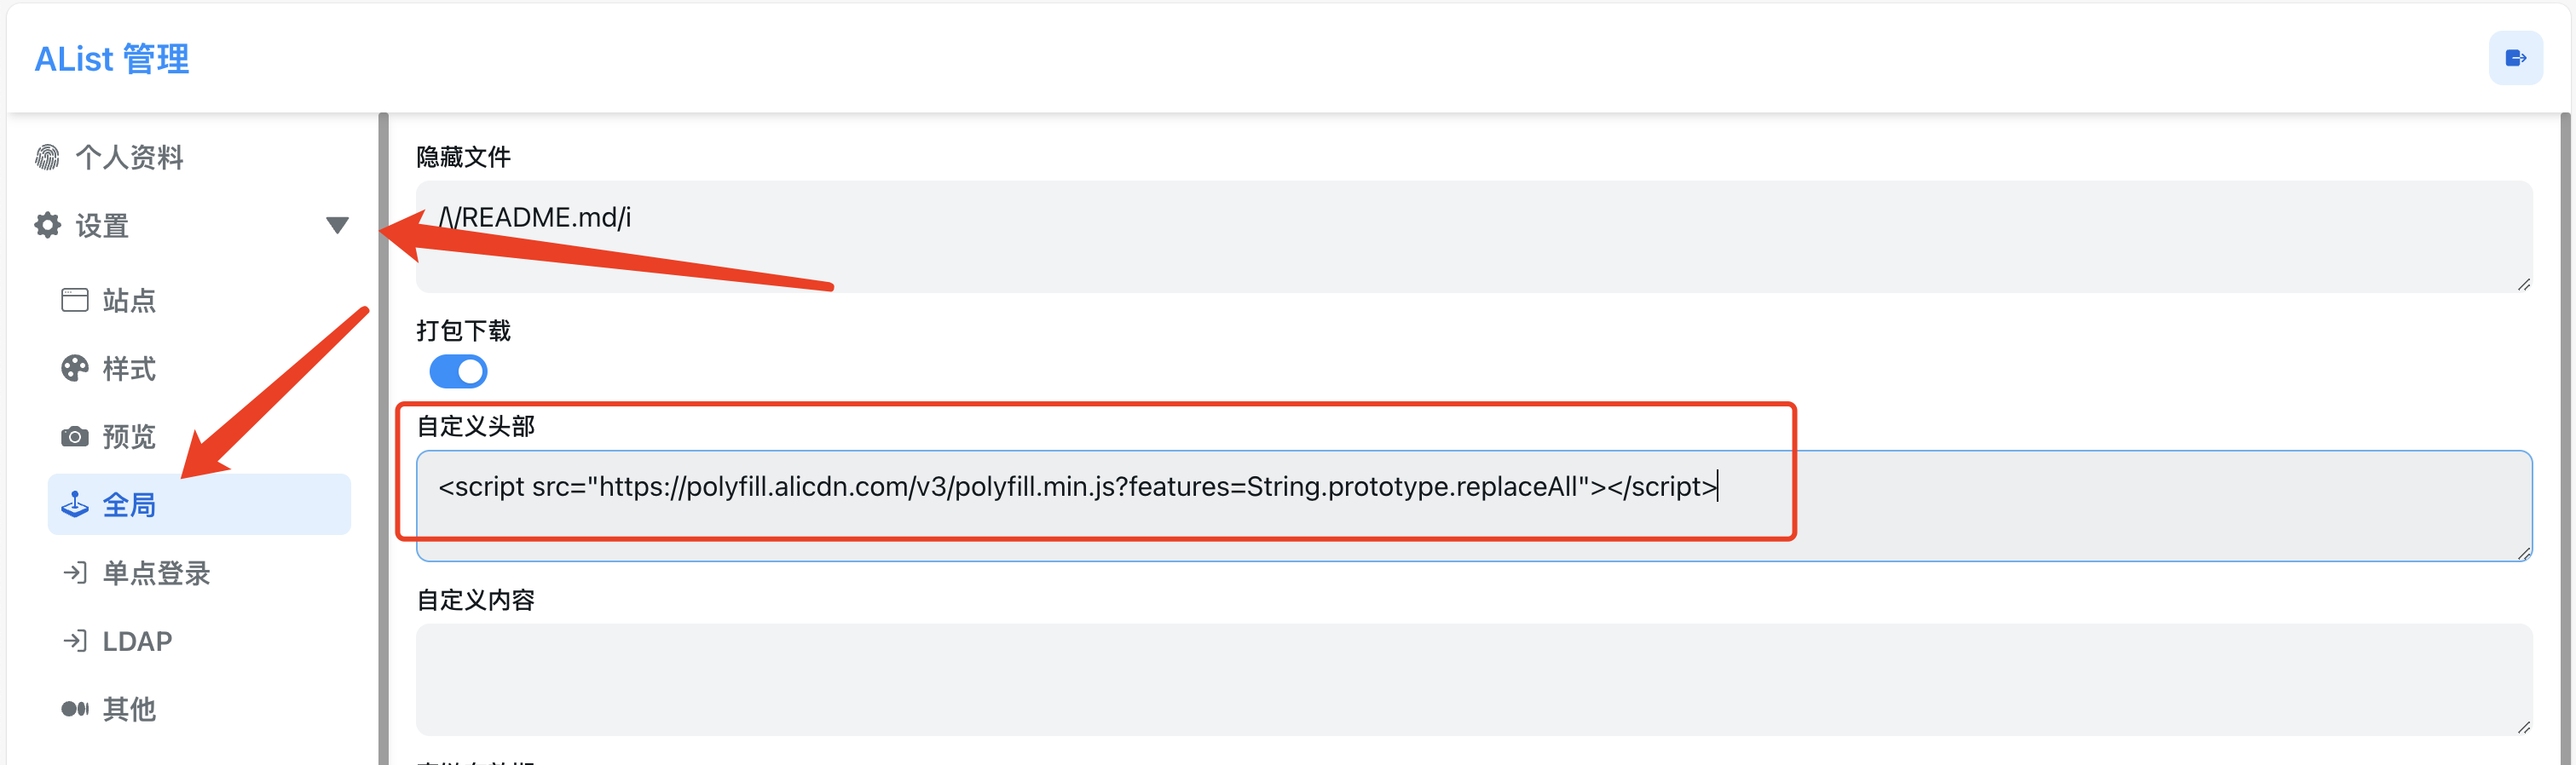Collapse the 设置 menu with its triangle arrow
This screenshot has width=2576, height=765.
pos(337,225)
